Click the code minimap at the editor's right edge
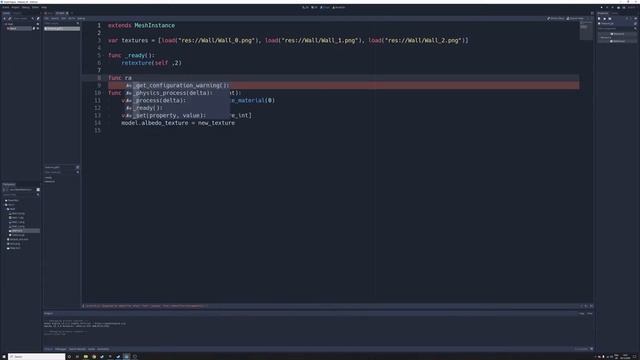 coord(586,30)
